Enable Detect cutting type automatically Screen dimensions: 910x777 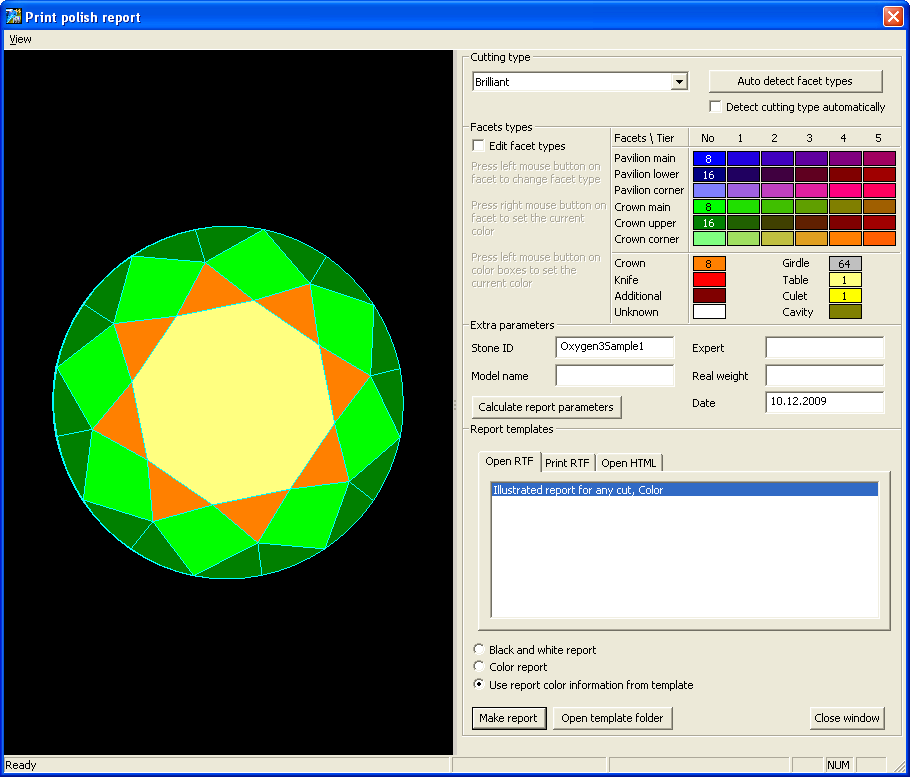[x=716, y=107]
